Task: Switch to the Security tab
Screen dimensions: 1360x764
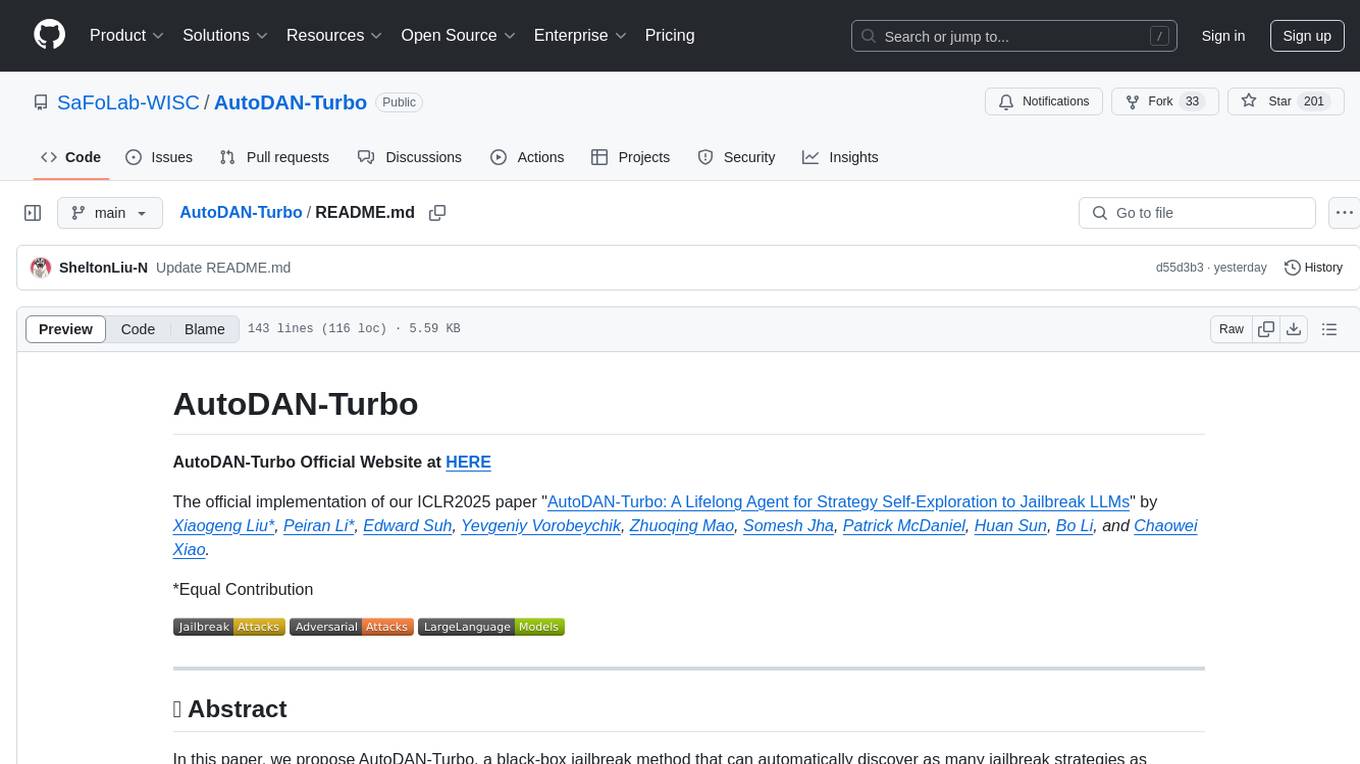Action: [x=736, y=157]
